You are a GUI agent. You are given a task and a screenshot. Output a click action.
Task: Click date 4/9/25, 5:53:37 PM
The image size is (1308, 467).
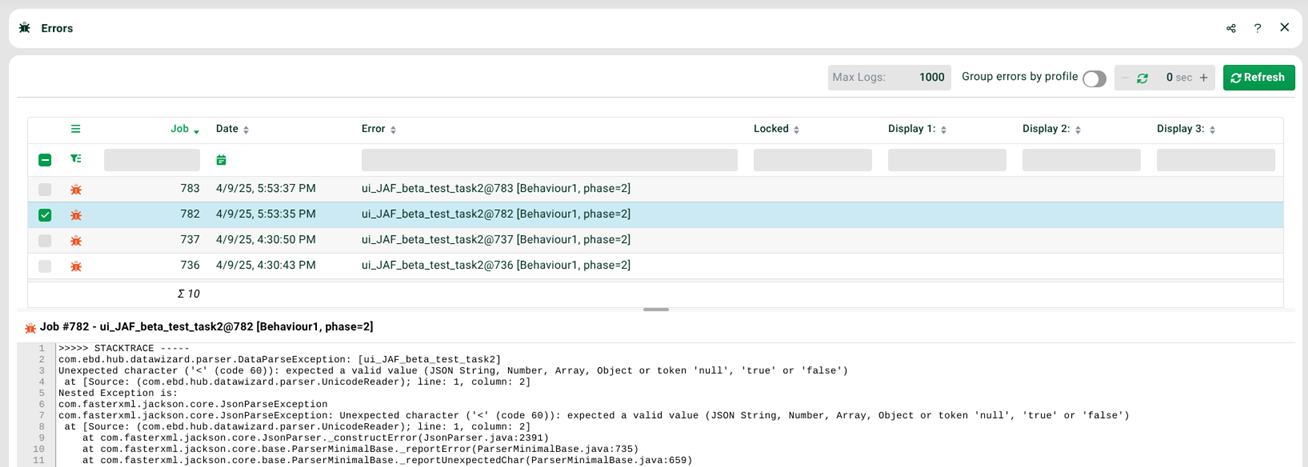(266, 189)
